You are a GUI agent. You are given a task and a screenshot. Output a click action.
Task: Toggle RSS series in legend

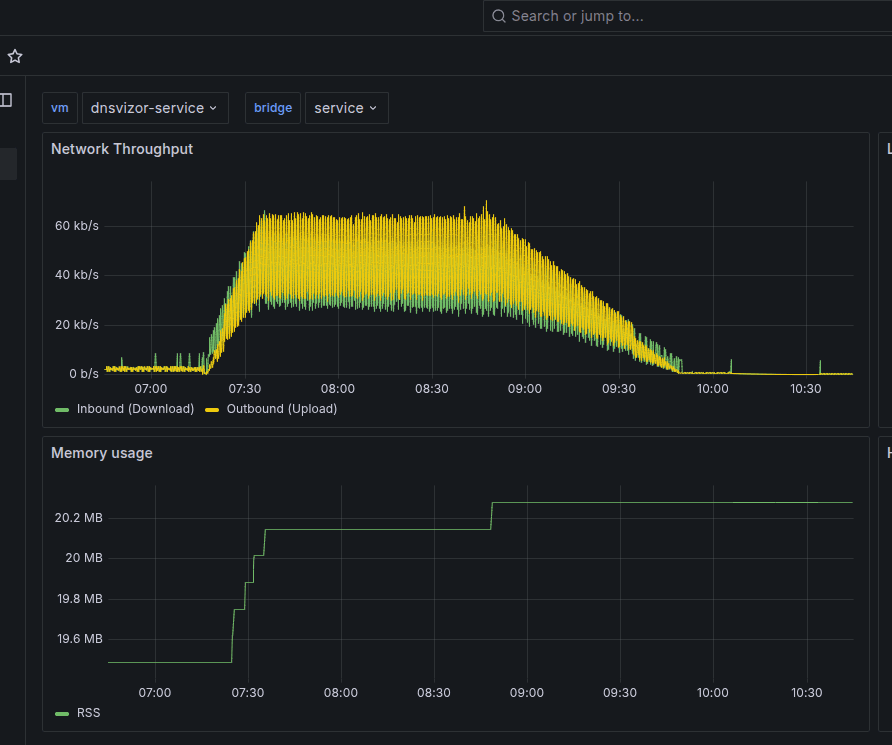point(88,713)
